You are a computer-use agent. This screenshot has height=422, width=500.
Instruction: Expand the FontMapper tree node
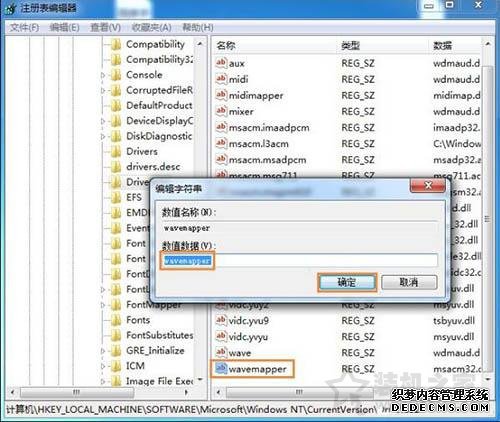tap(103, 305)
